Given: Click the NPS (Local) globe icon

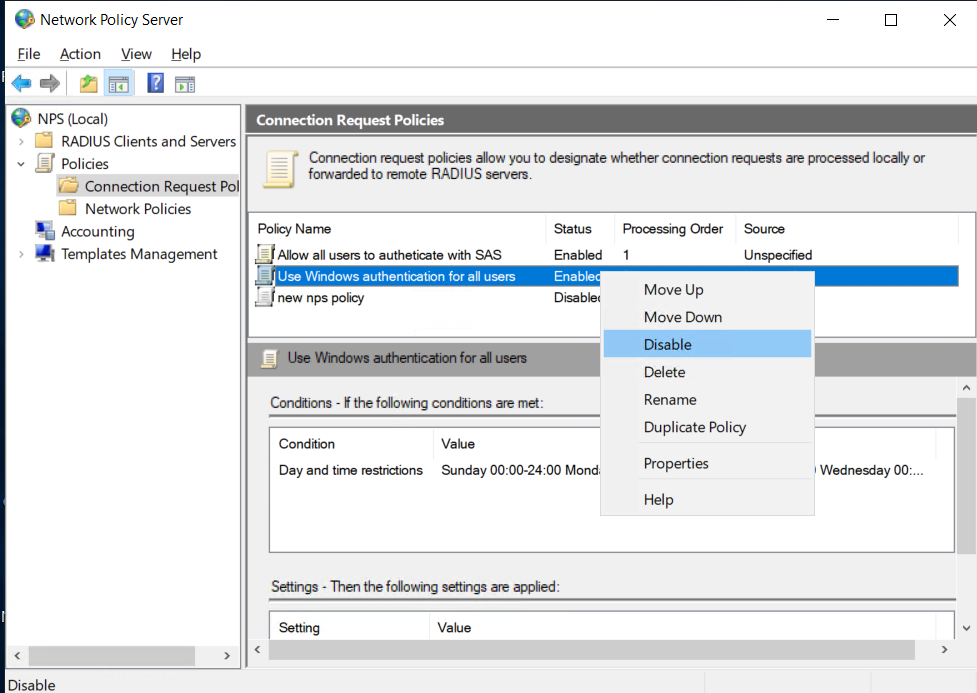Looking at the screenshot, I should click(21, 118).
